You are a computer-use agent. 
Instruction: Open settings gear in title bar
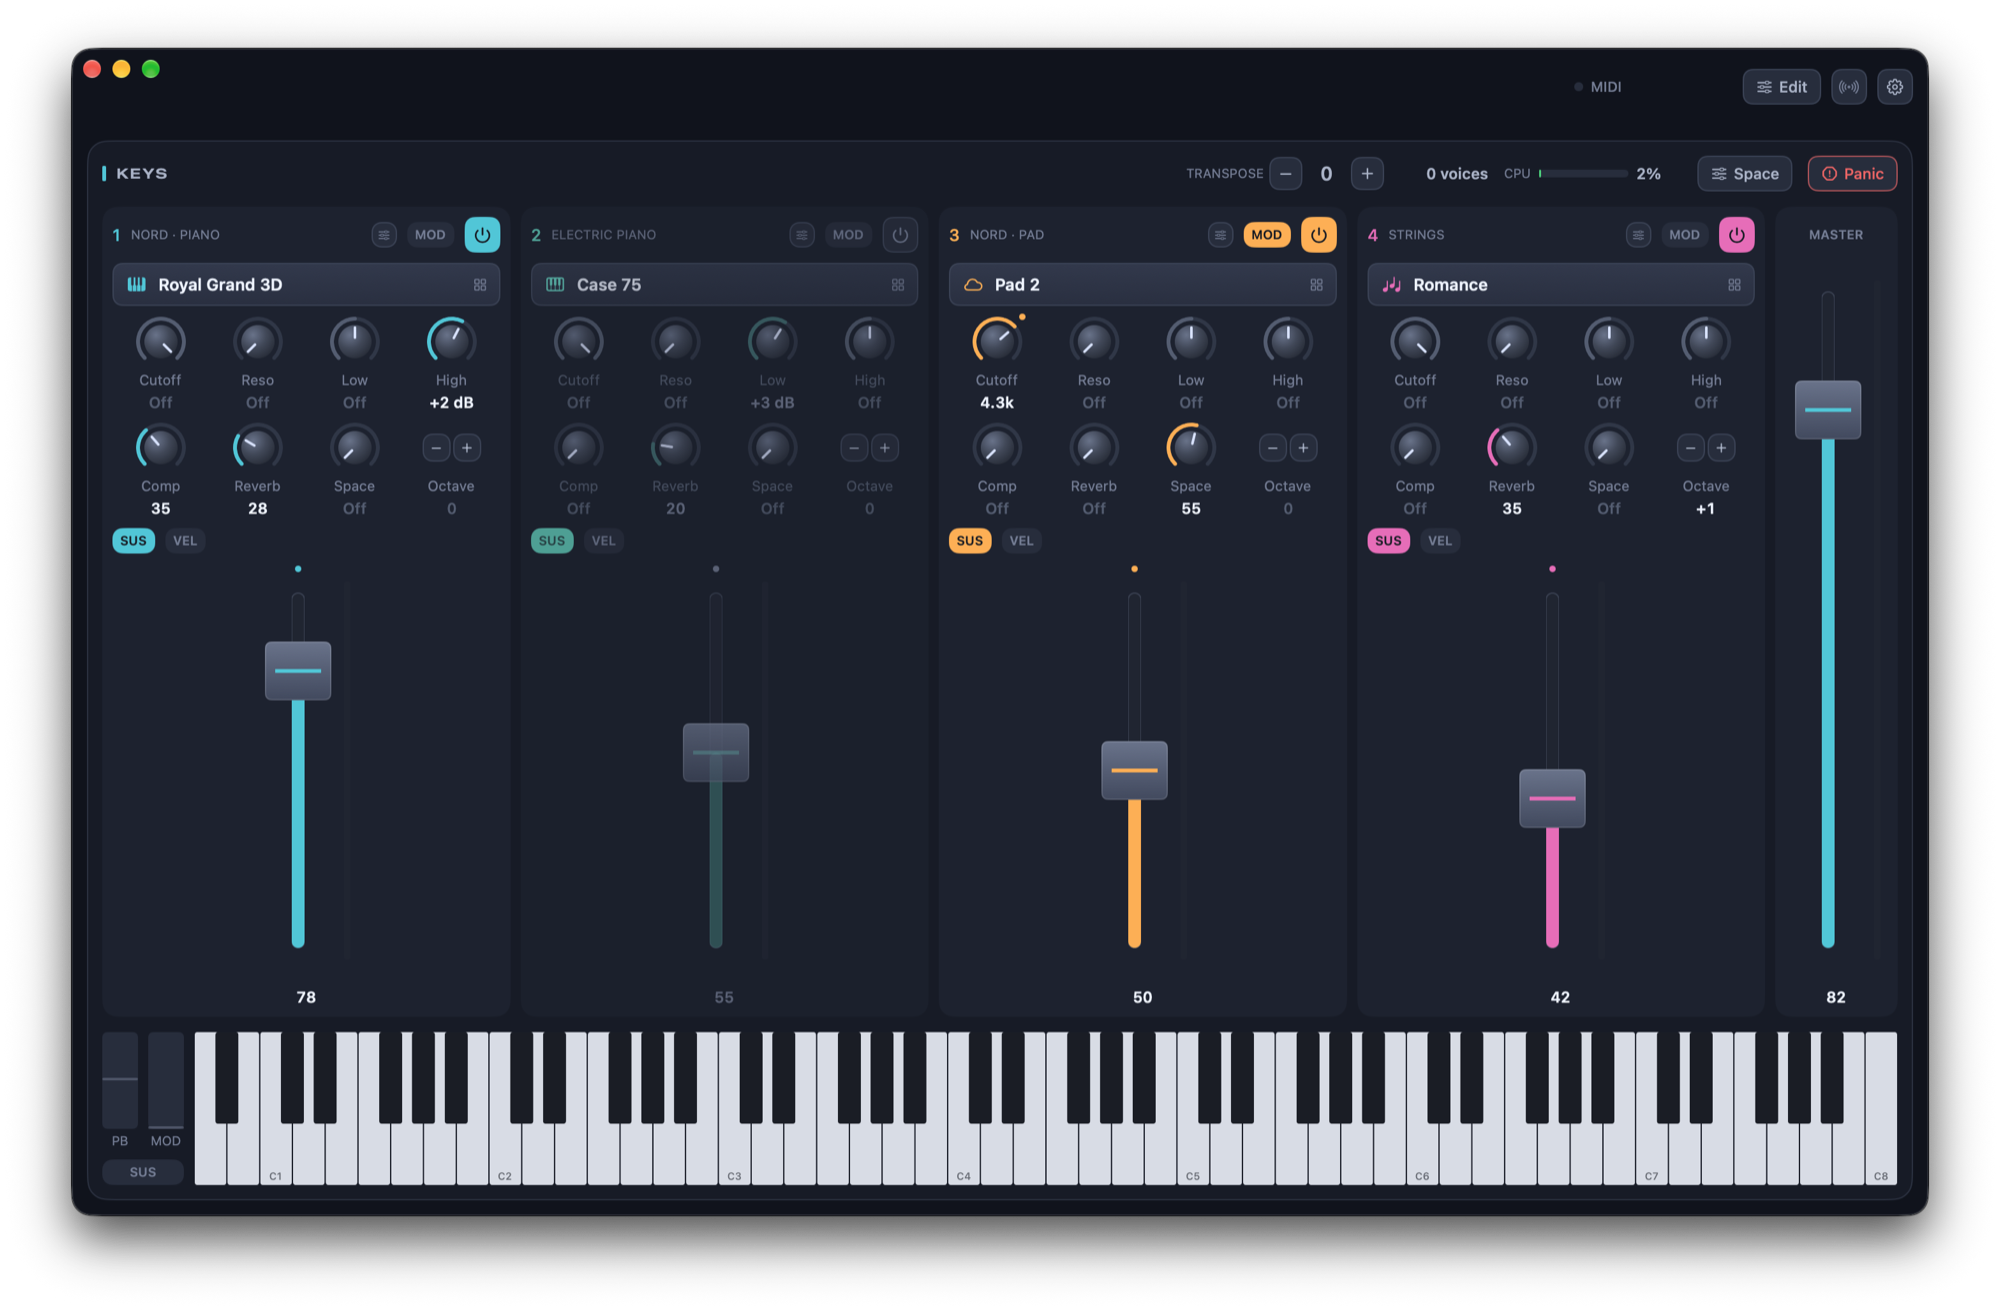pos(1895,87)
